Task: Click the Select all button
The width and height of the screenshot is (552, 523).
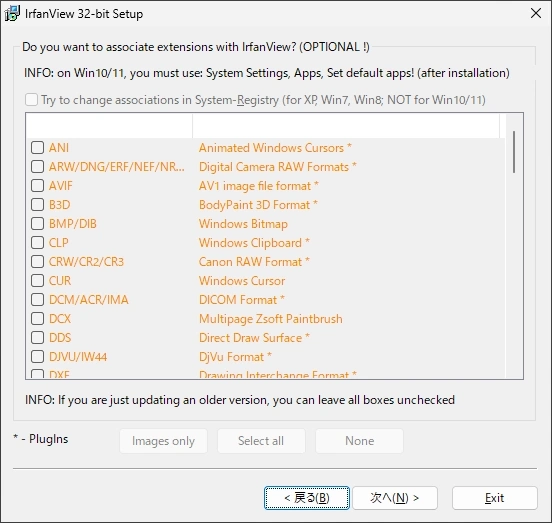Action: click(x=261, y=441)
